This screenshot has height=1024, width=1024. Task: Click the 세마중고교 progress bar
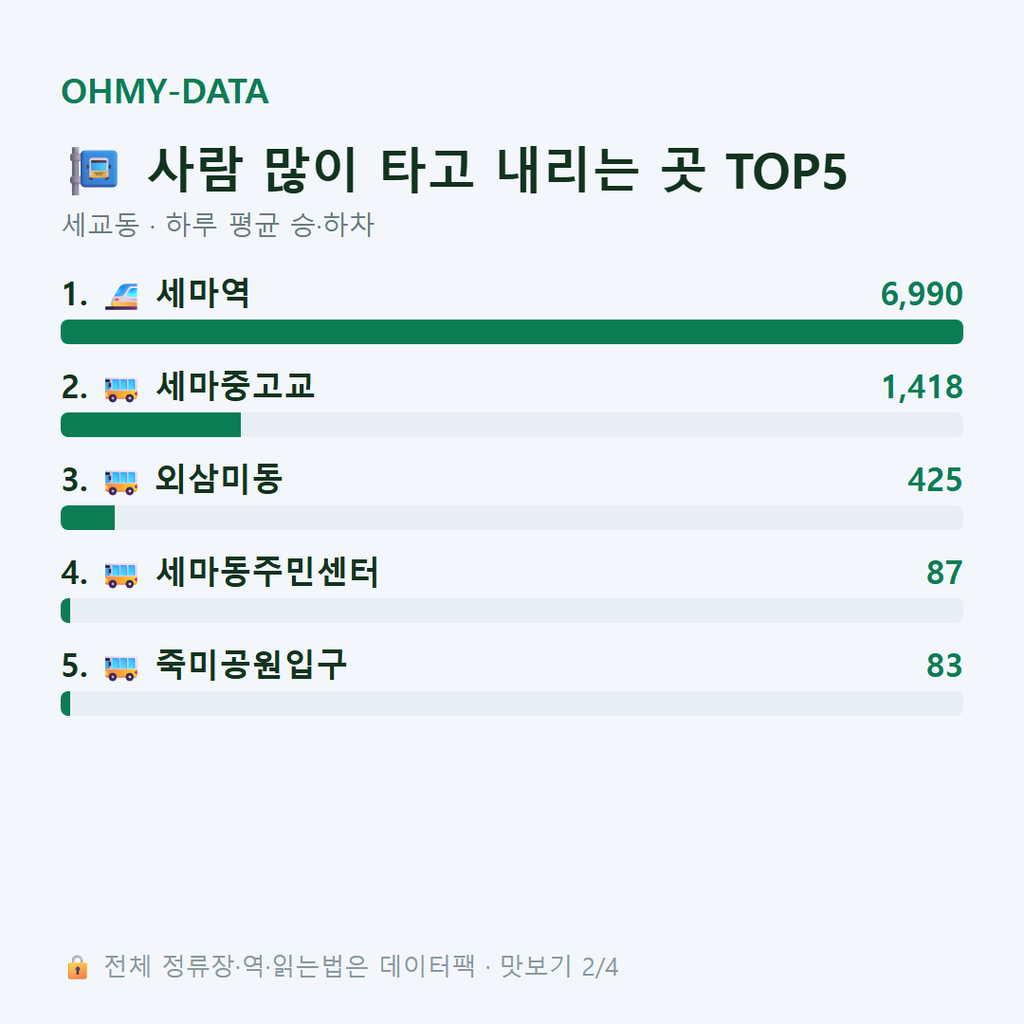(512, 424)
